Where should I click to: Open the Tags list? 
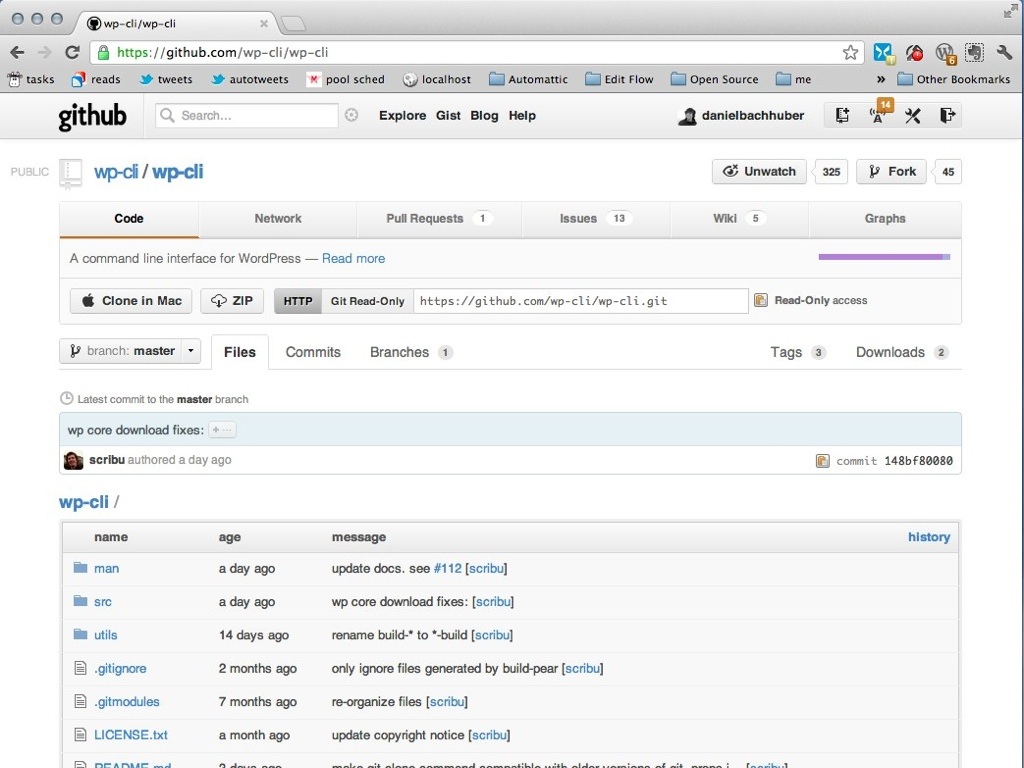[x=798, y=352]
